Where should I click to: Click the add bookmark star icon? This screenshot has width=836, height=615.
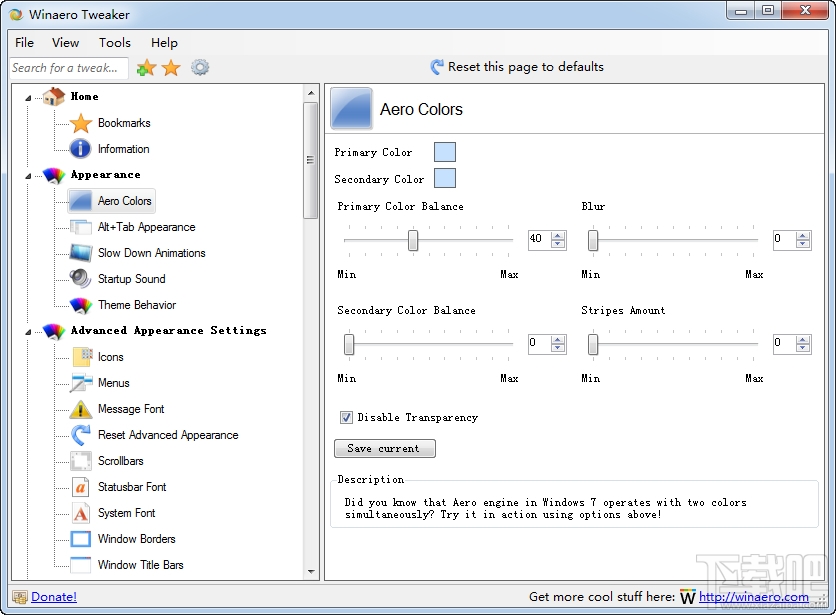[x=146, y=68]
